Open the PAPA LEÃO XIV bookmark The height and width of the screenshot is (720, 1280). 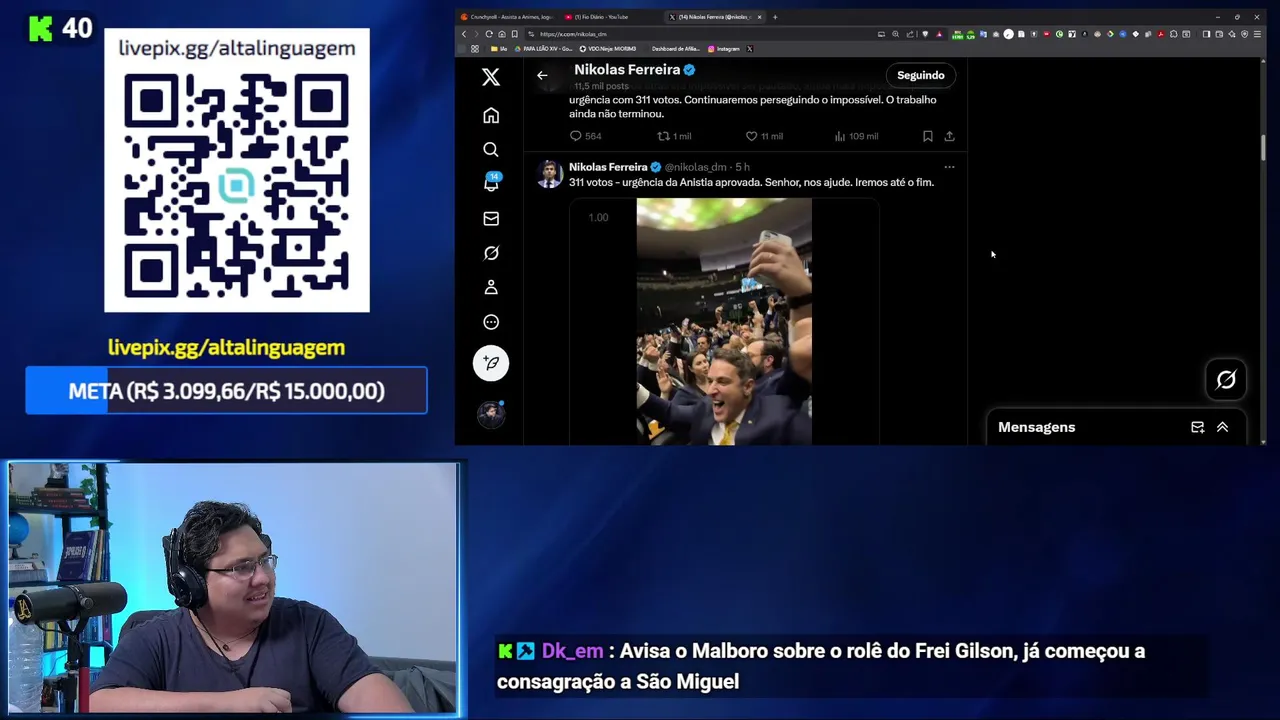pyautogui.click(x=541, y=49)
